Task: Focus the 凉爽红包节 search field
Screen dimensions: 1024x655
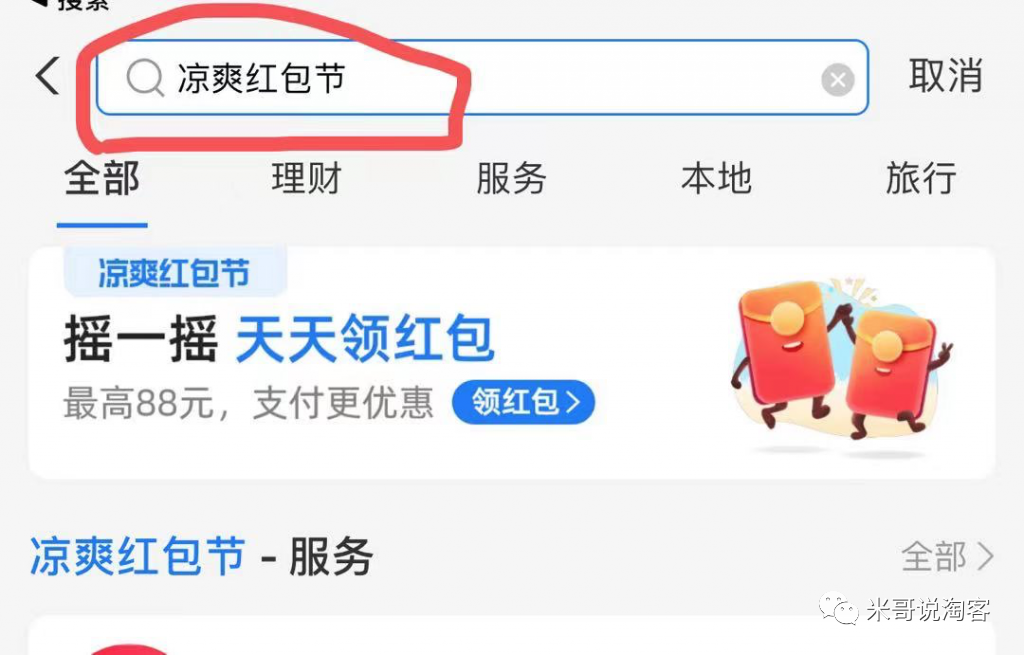Action: (482, 78)
